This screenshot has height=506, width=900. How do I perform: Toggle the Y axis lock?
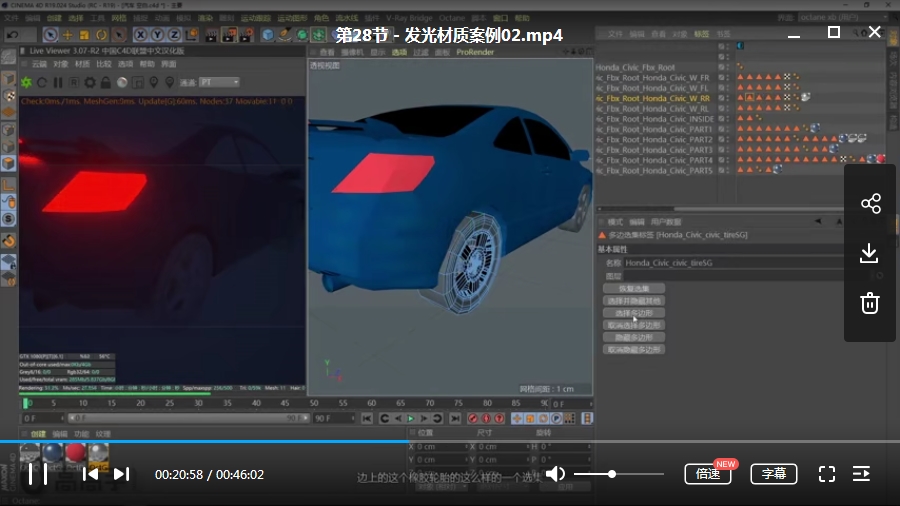(157, 36)
